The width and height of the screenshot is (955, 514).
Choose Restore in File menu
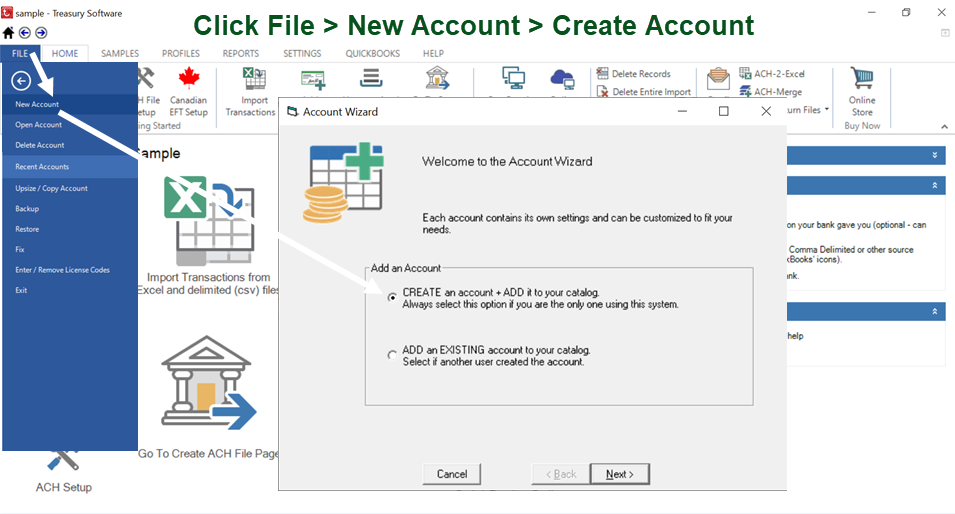point(70,229)
